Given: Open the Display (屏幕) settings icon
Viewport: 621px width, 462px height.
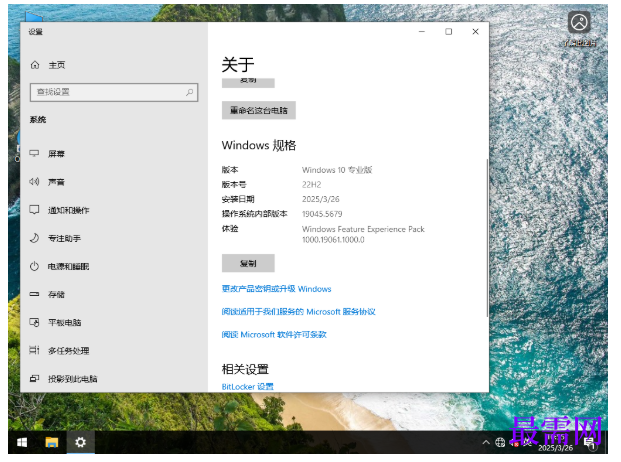Looking at the screenshot, I should [34, 153].
